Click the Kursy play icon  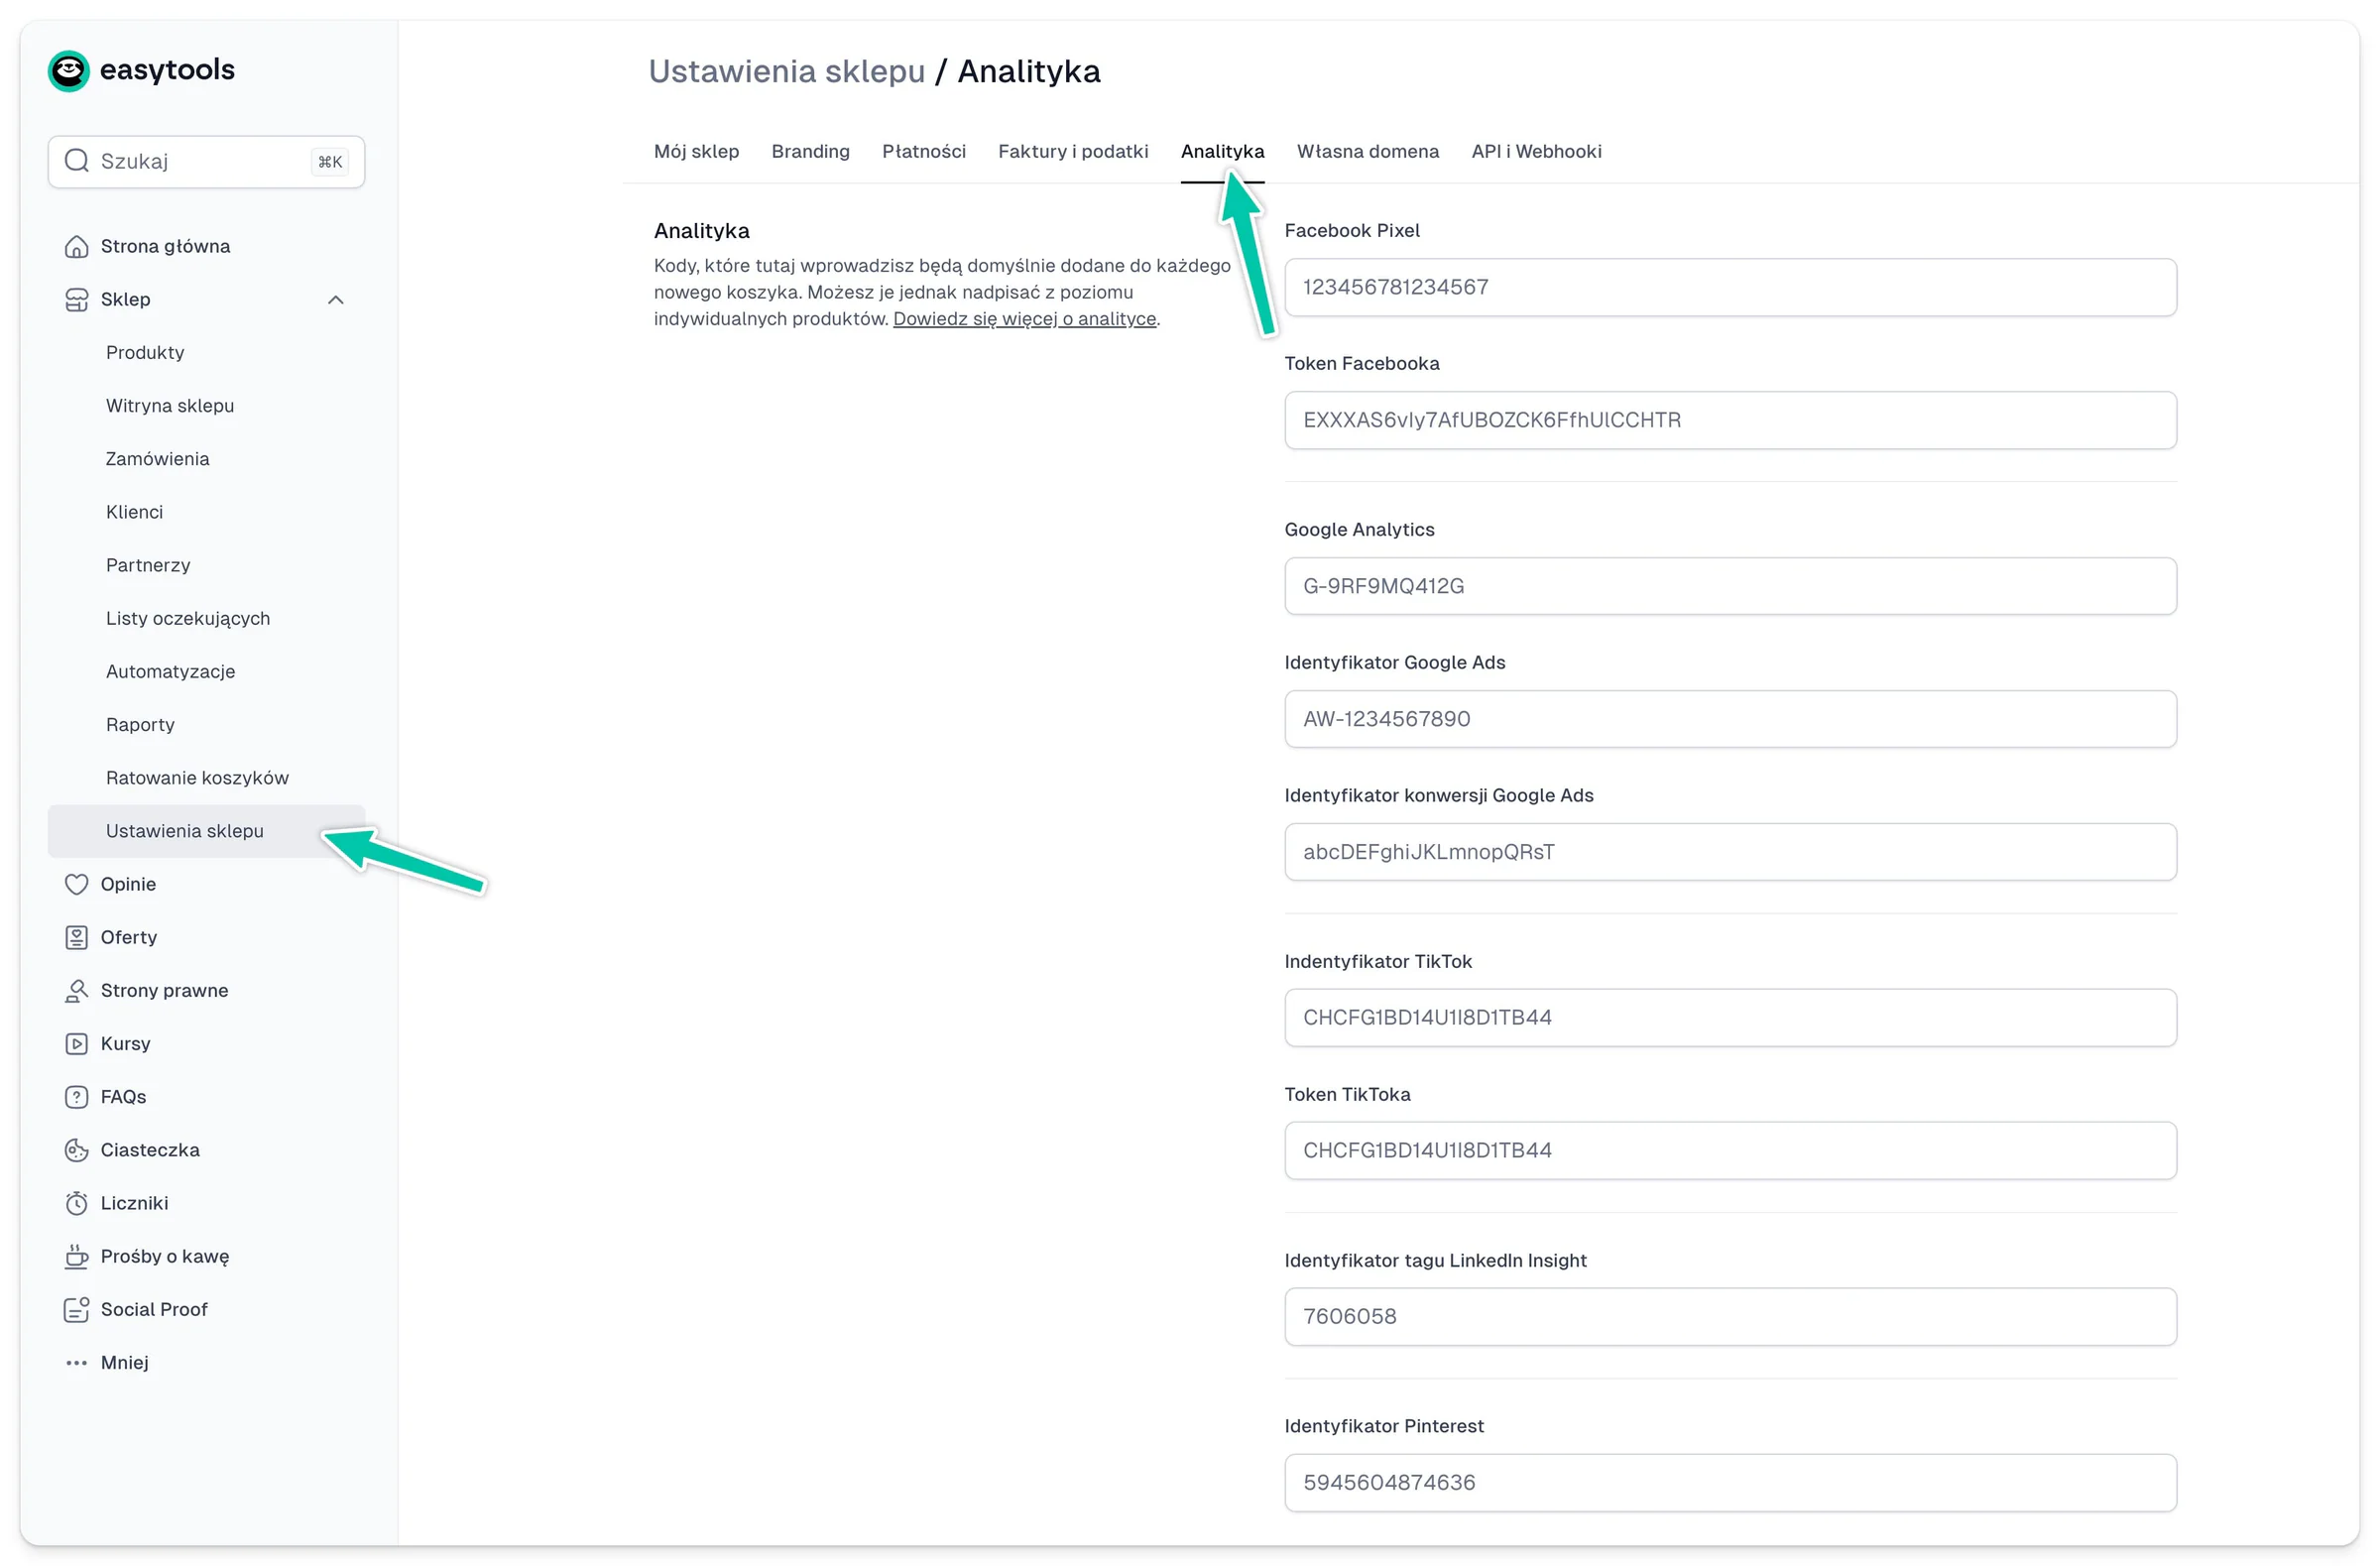coord(76,1043)
